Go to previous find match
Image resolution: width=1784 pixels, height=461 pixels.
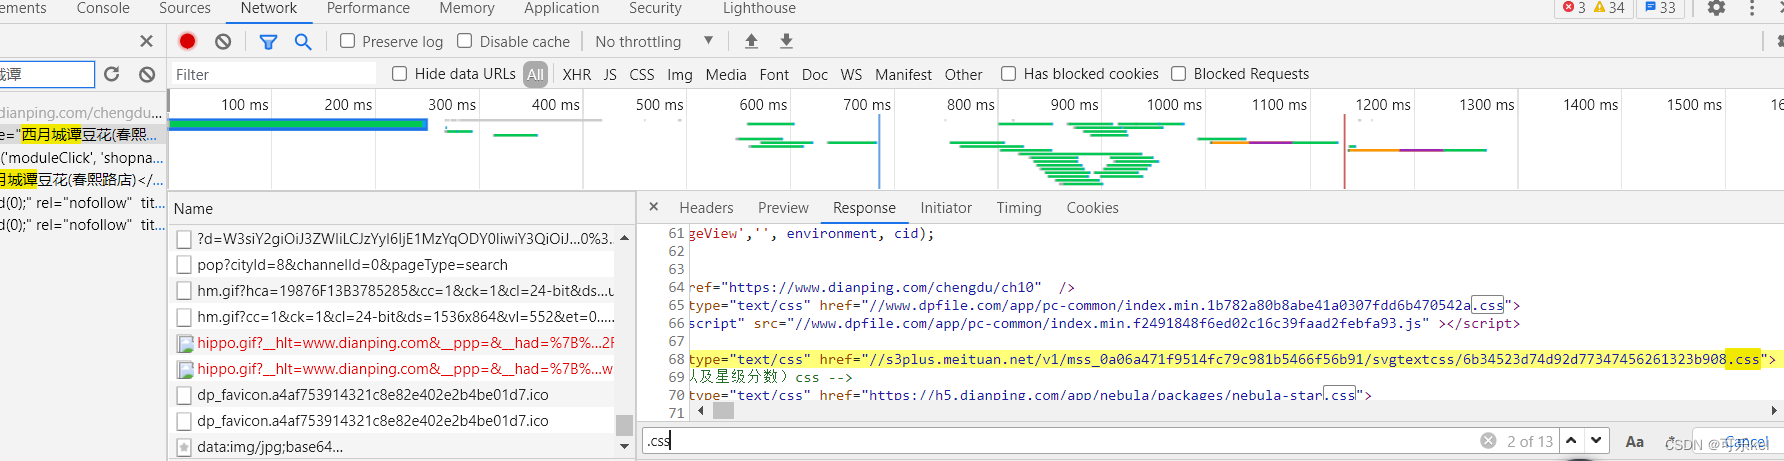pyautogui.click(x=1571, y=440)
